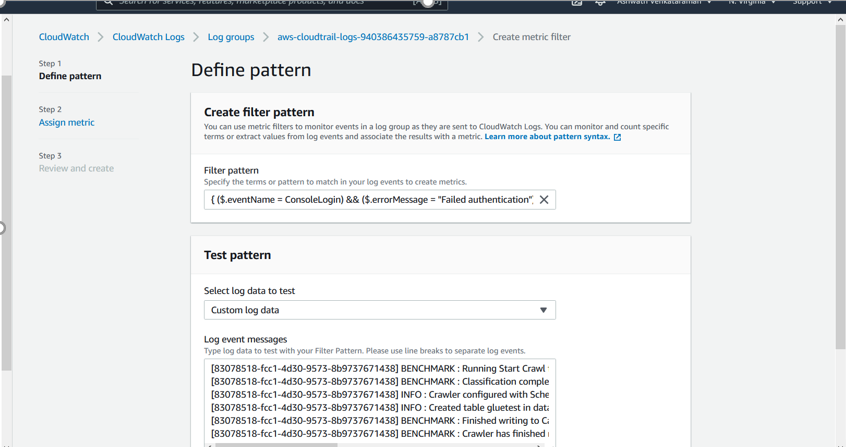Open aws-cloudtrail-logs log group breadcrumb
The image size is (846, 447).
pyautogui.click(x=373, y=37)
